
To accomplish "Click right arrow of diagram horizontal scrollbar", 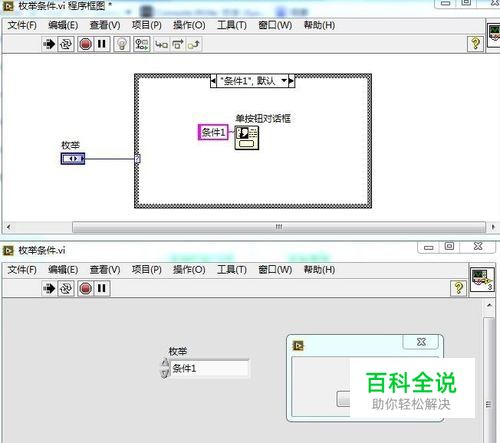I will tap(493, 227).
